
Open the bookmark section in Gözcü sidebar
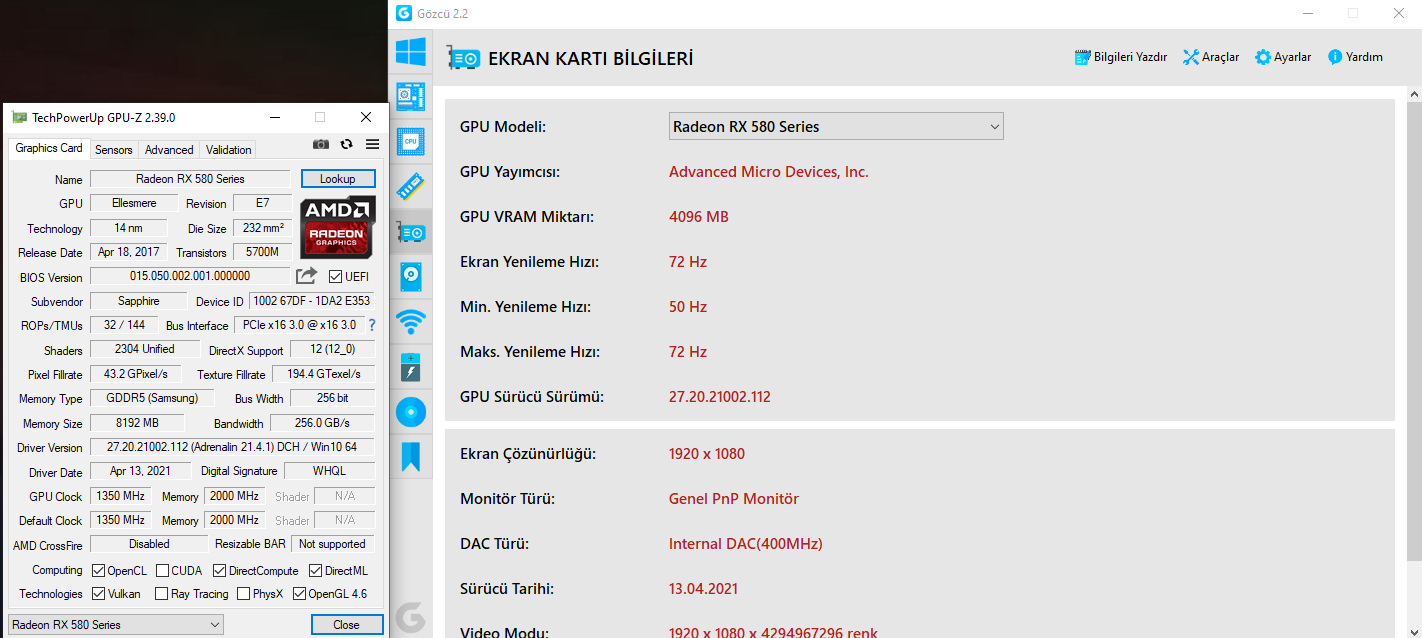click(411, 456)
